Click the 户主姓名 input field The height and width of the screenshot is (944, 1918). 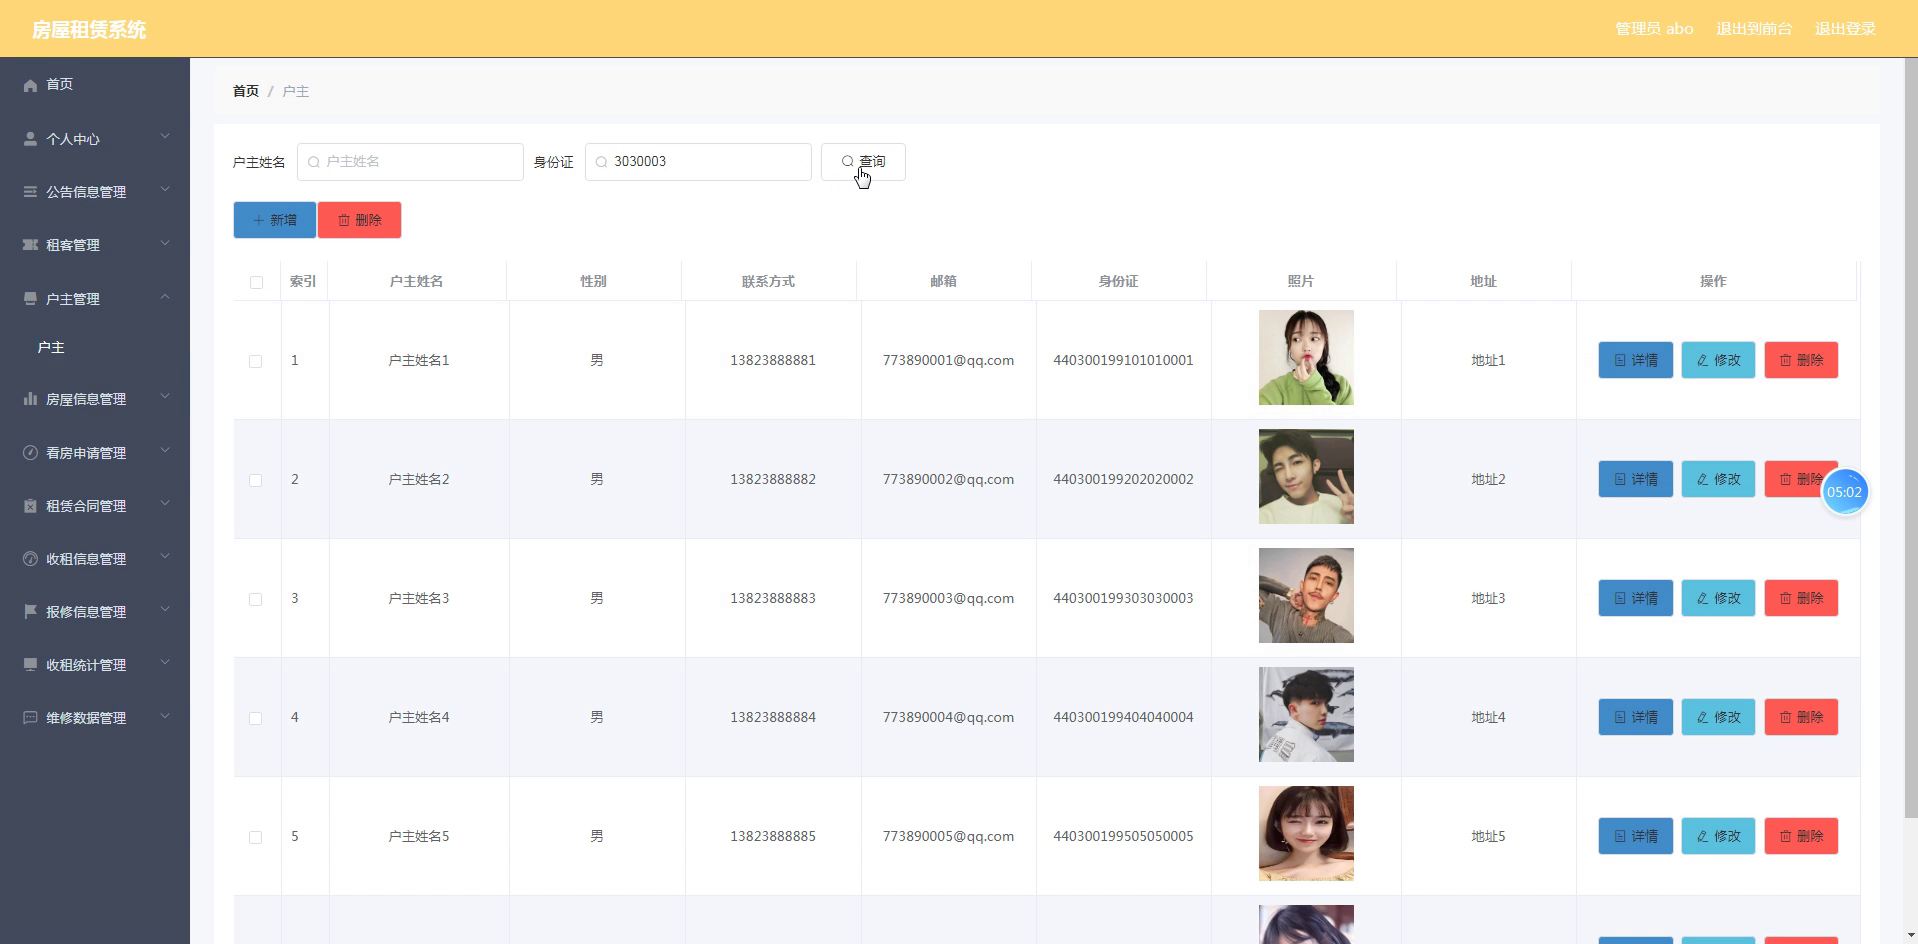click(x=410, y=162)
